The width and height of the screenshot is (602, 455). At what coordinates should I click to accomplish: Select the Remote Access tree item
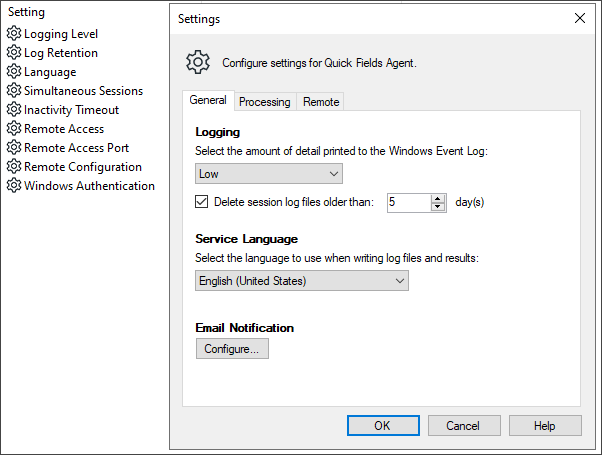click(x=64, y=129)
